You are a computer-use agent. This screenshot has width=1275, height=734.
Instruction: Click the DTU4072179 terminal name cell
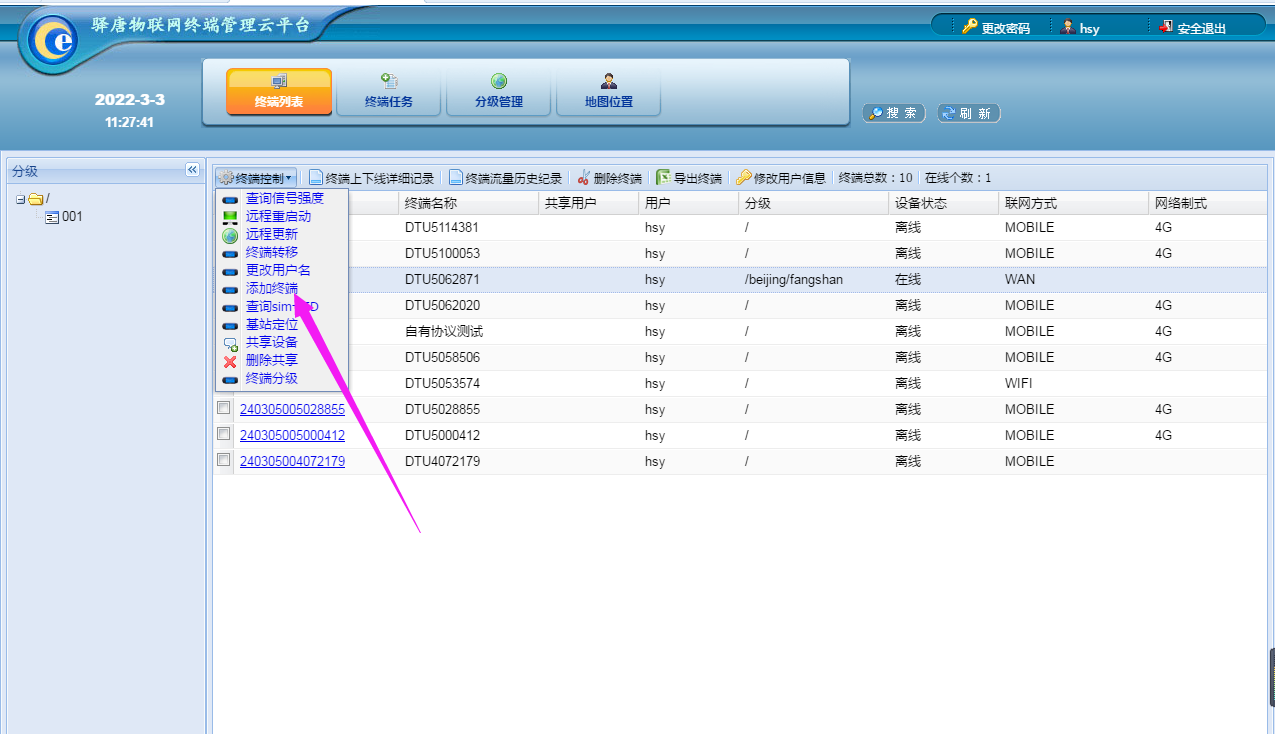click(442, 461)
